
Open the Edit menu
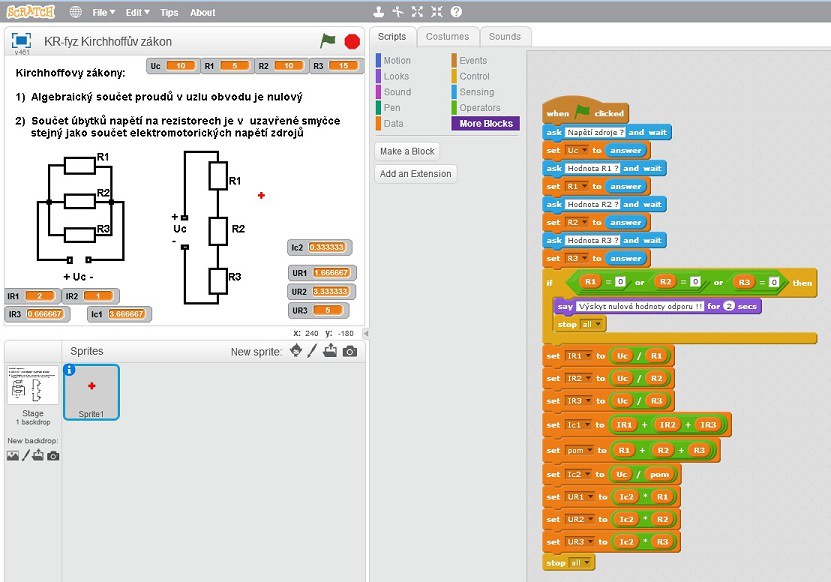click(137, 12)
